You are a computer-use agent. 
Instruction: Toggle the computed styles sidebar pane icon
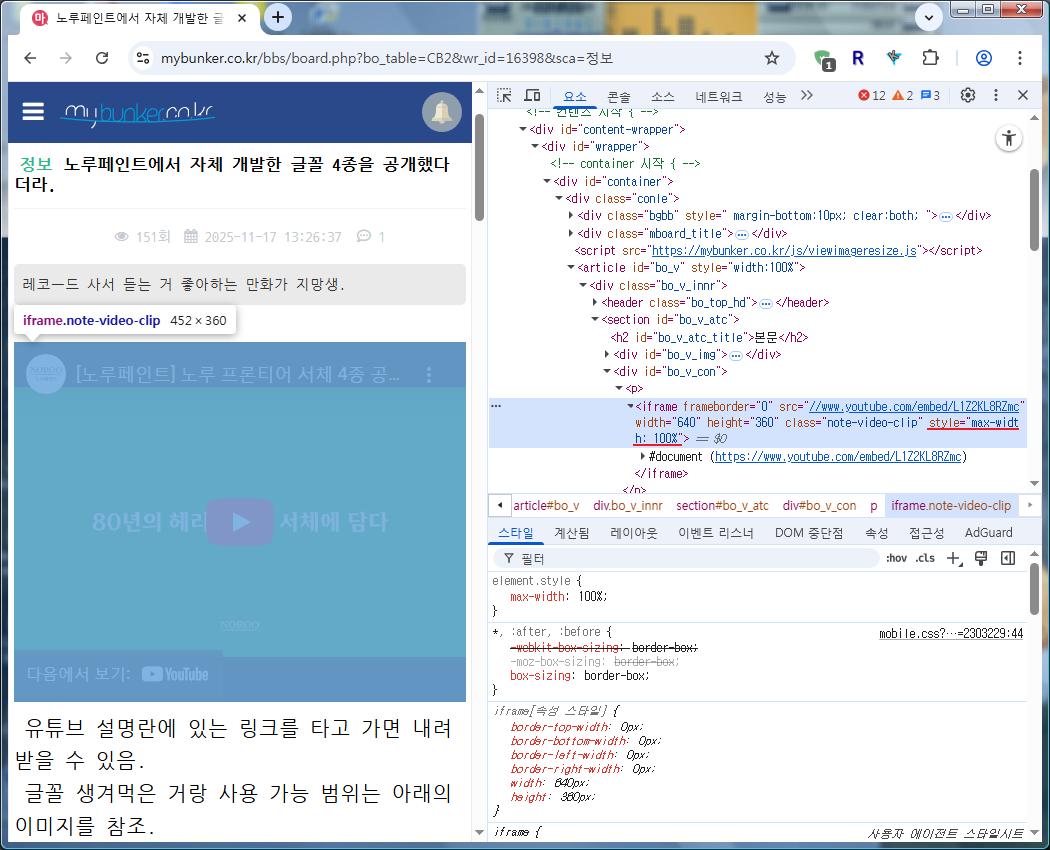click(x=1008, y=558)
